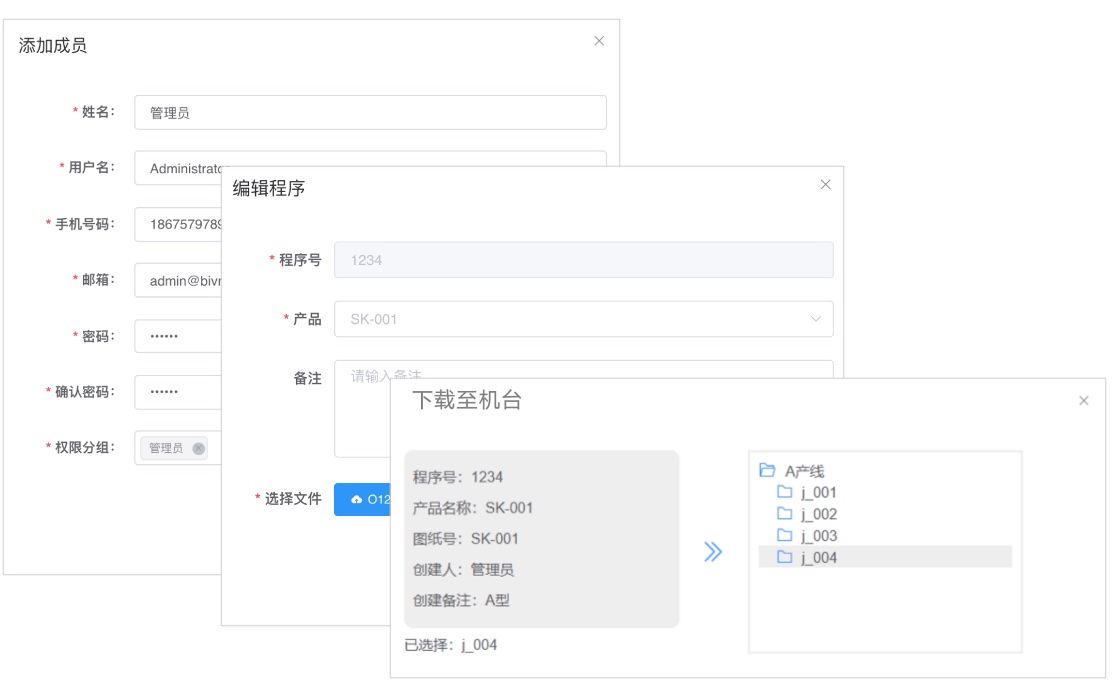
Task: Open the 产品 dropdown showing SK-001
Action: [x=583, y=319]
